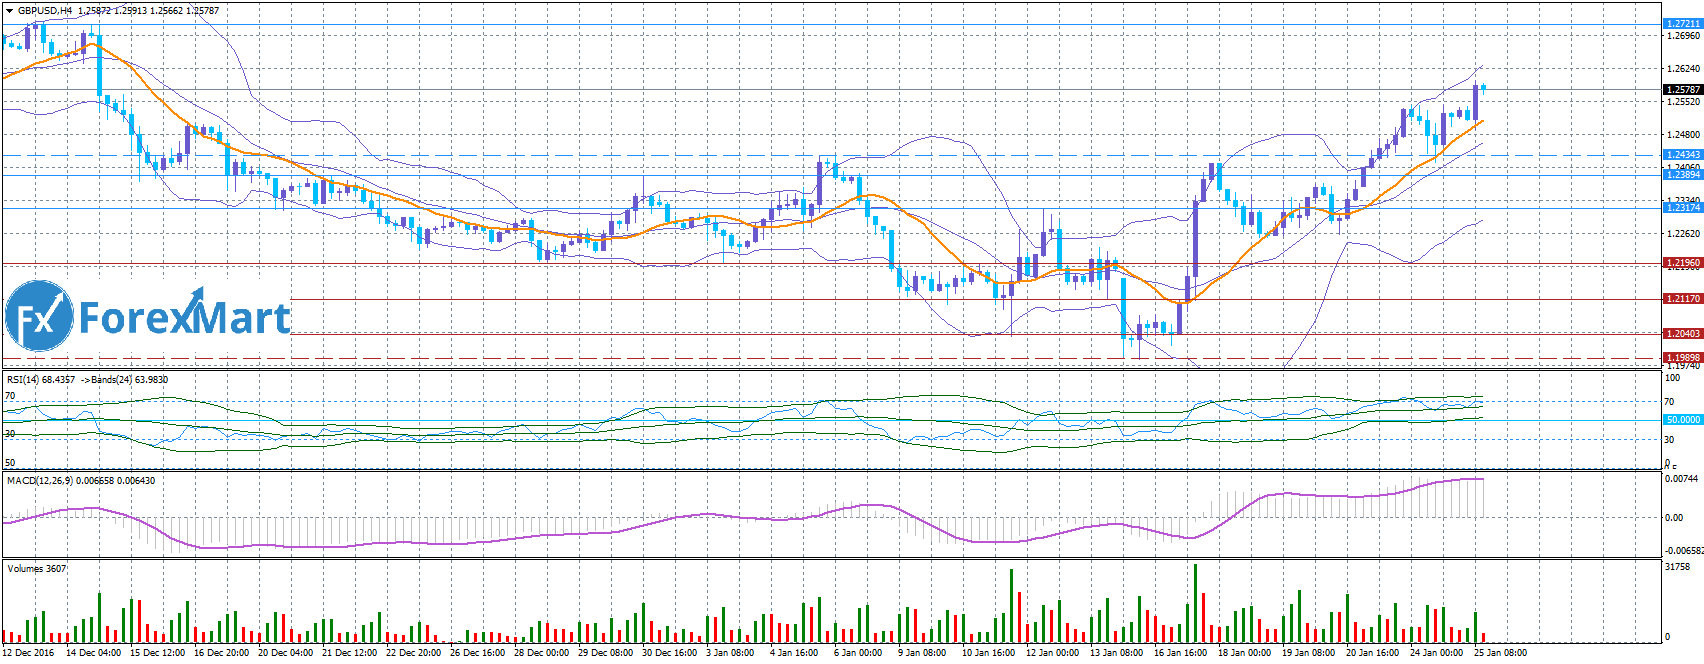Select the red 1.20403 price level tag
The width and height of the screenshot is (1704, 664).
[1682, 334]
